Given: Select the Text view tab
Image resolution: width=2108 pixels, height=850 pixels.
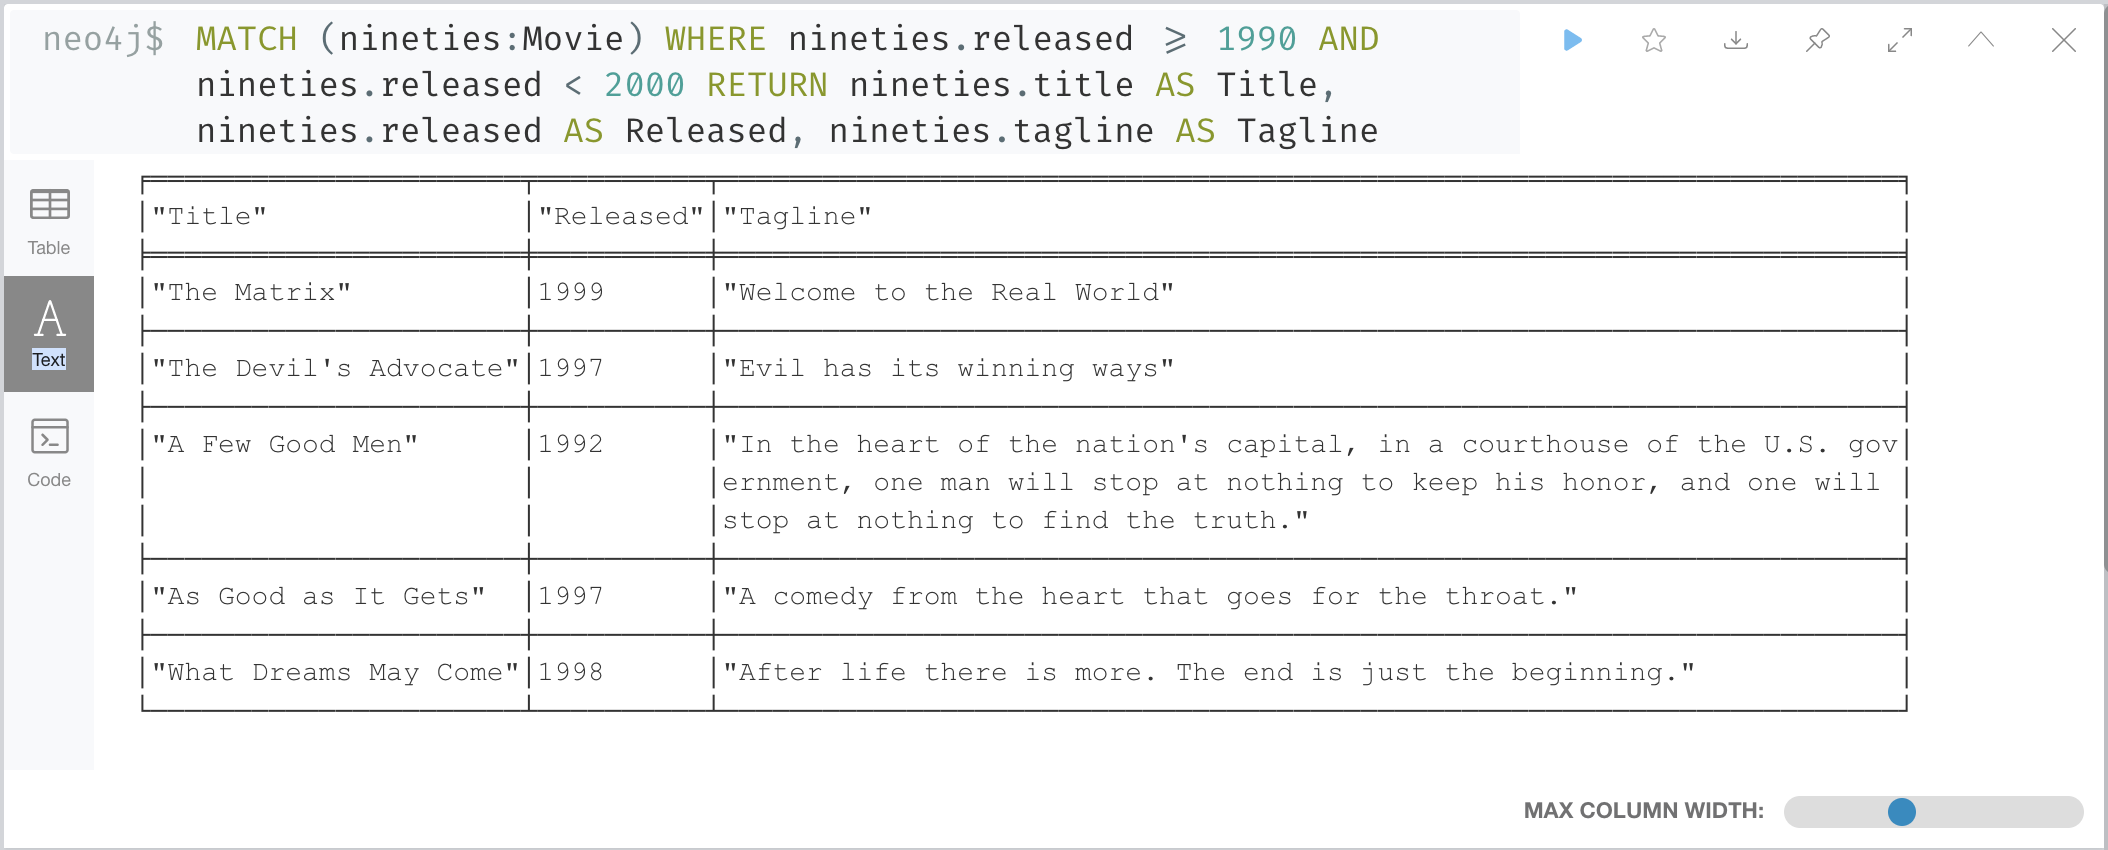Looking at the screenshot, I should (49, 333).
